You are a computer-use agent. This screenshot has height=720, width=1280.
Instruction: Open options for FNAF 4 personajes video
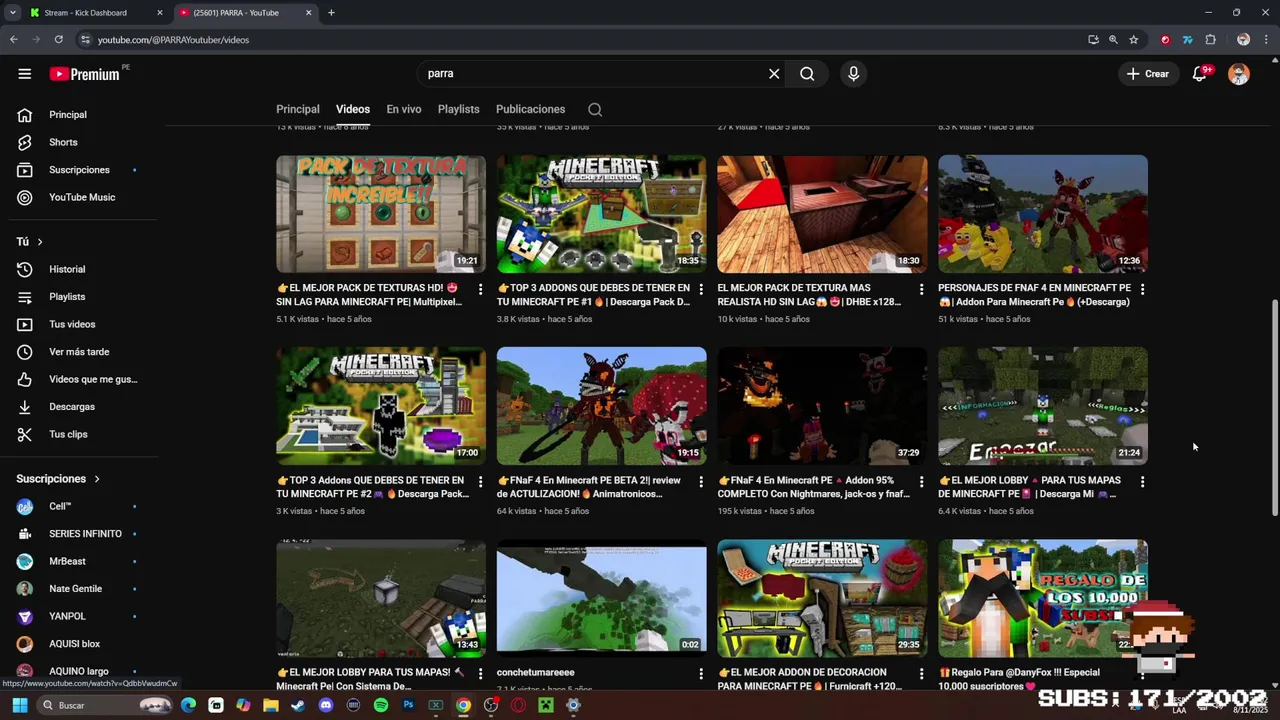(x=1142, y=289)
